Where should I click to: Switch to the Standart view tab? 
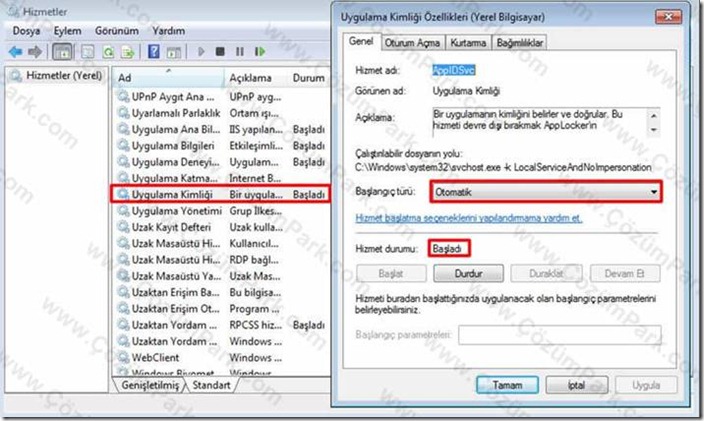211,385
